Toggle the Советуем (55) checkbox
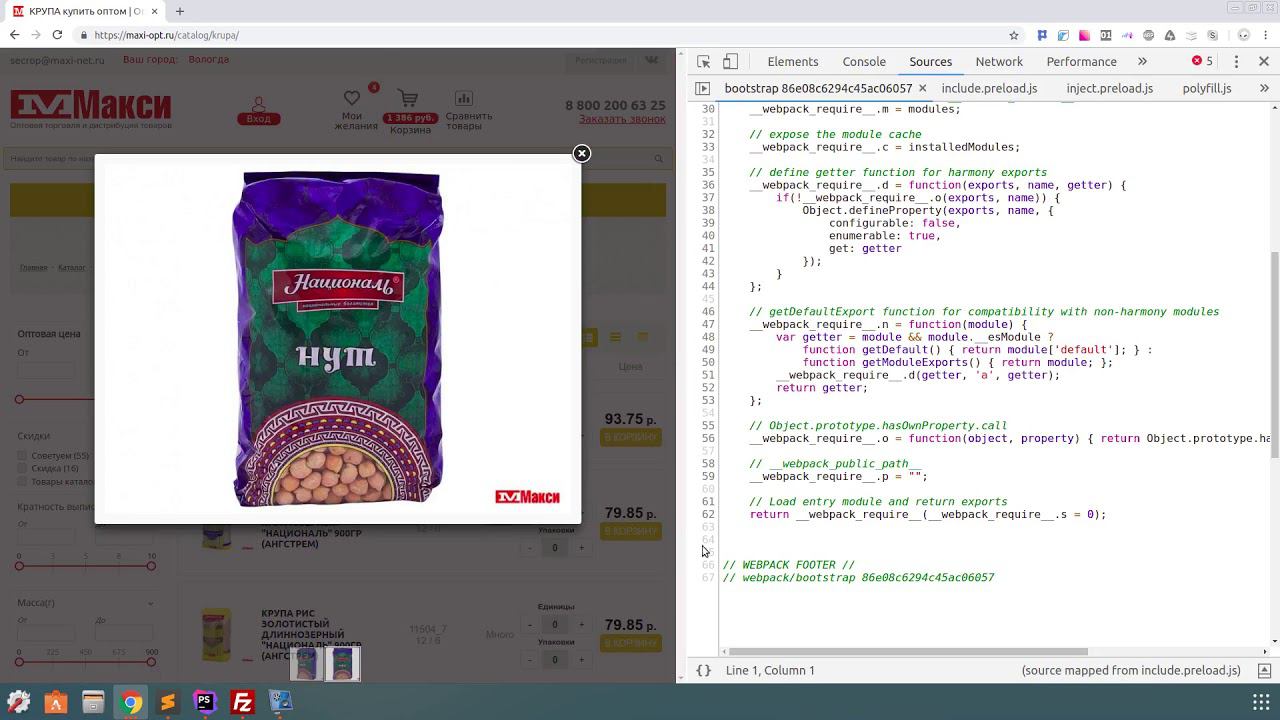This screenshot has width=1280, height=720. pyautogui.click(x=22, y=456)
